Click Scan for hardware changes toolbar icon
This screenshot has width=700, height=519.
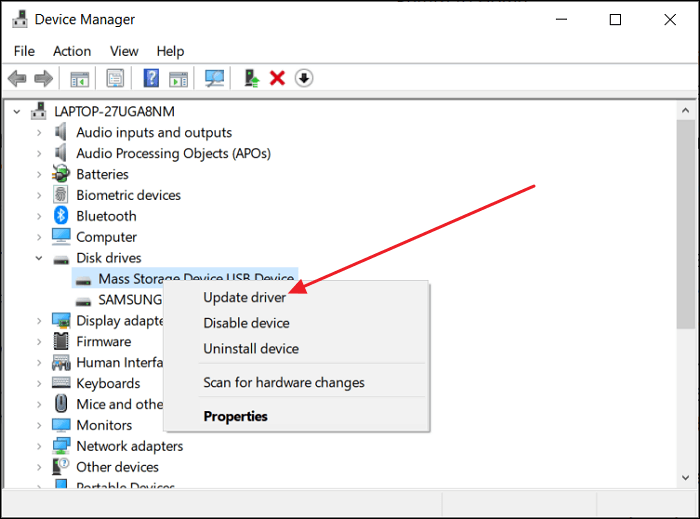tap(214, 78)
